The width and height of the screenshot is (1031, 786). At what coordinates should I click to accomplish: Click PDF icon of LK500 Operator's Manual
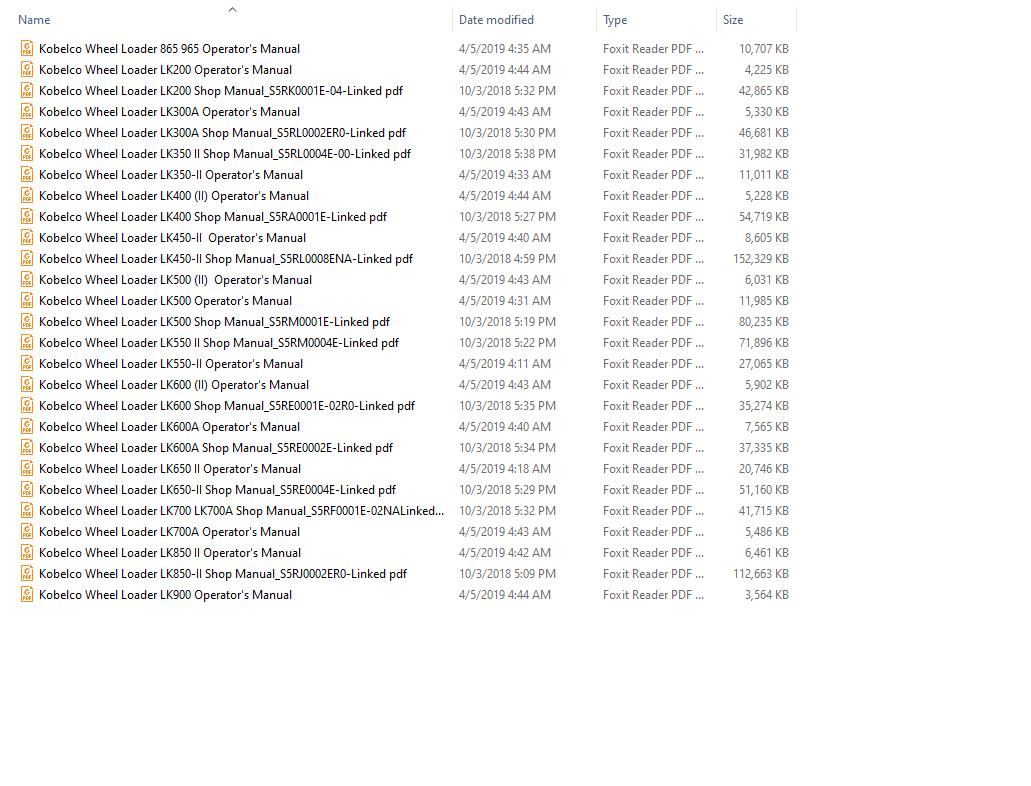pos(27,301)
